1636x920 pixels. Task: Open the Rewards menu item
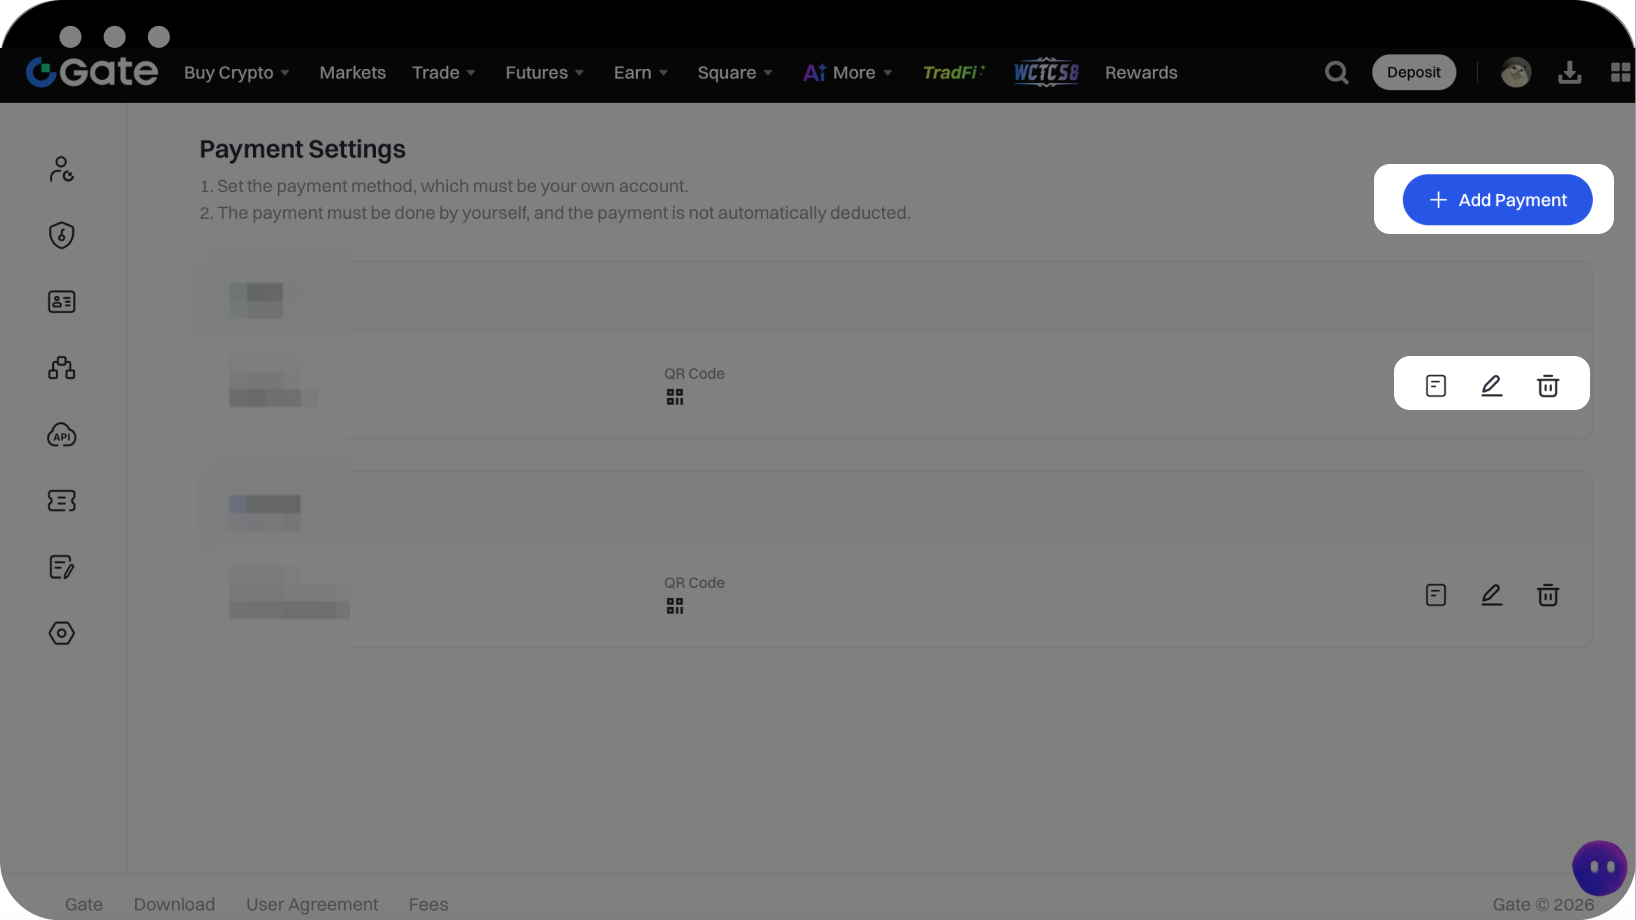[1141, 73]
